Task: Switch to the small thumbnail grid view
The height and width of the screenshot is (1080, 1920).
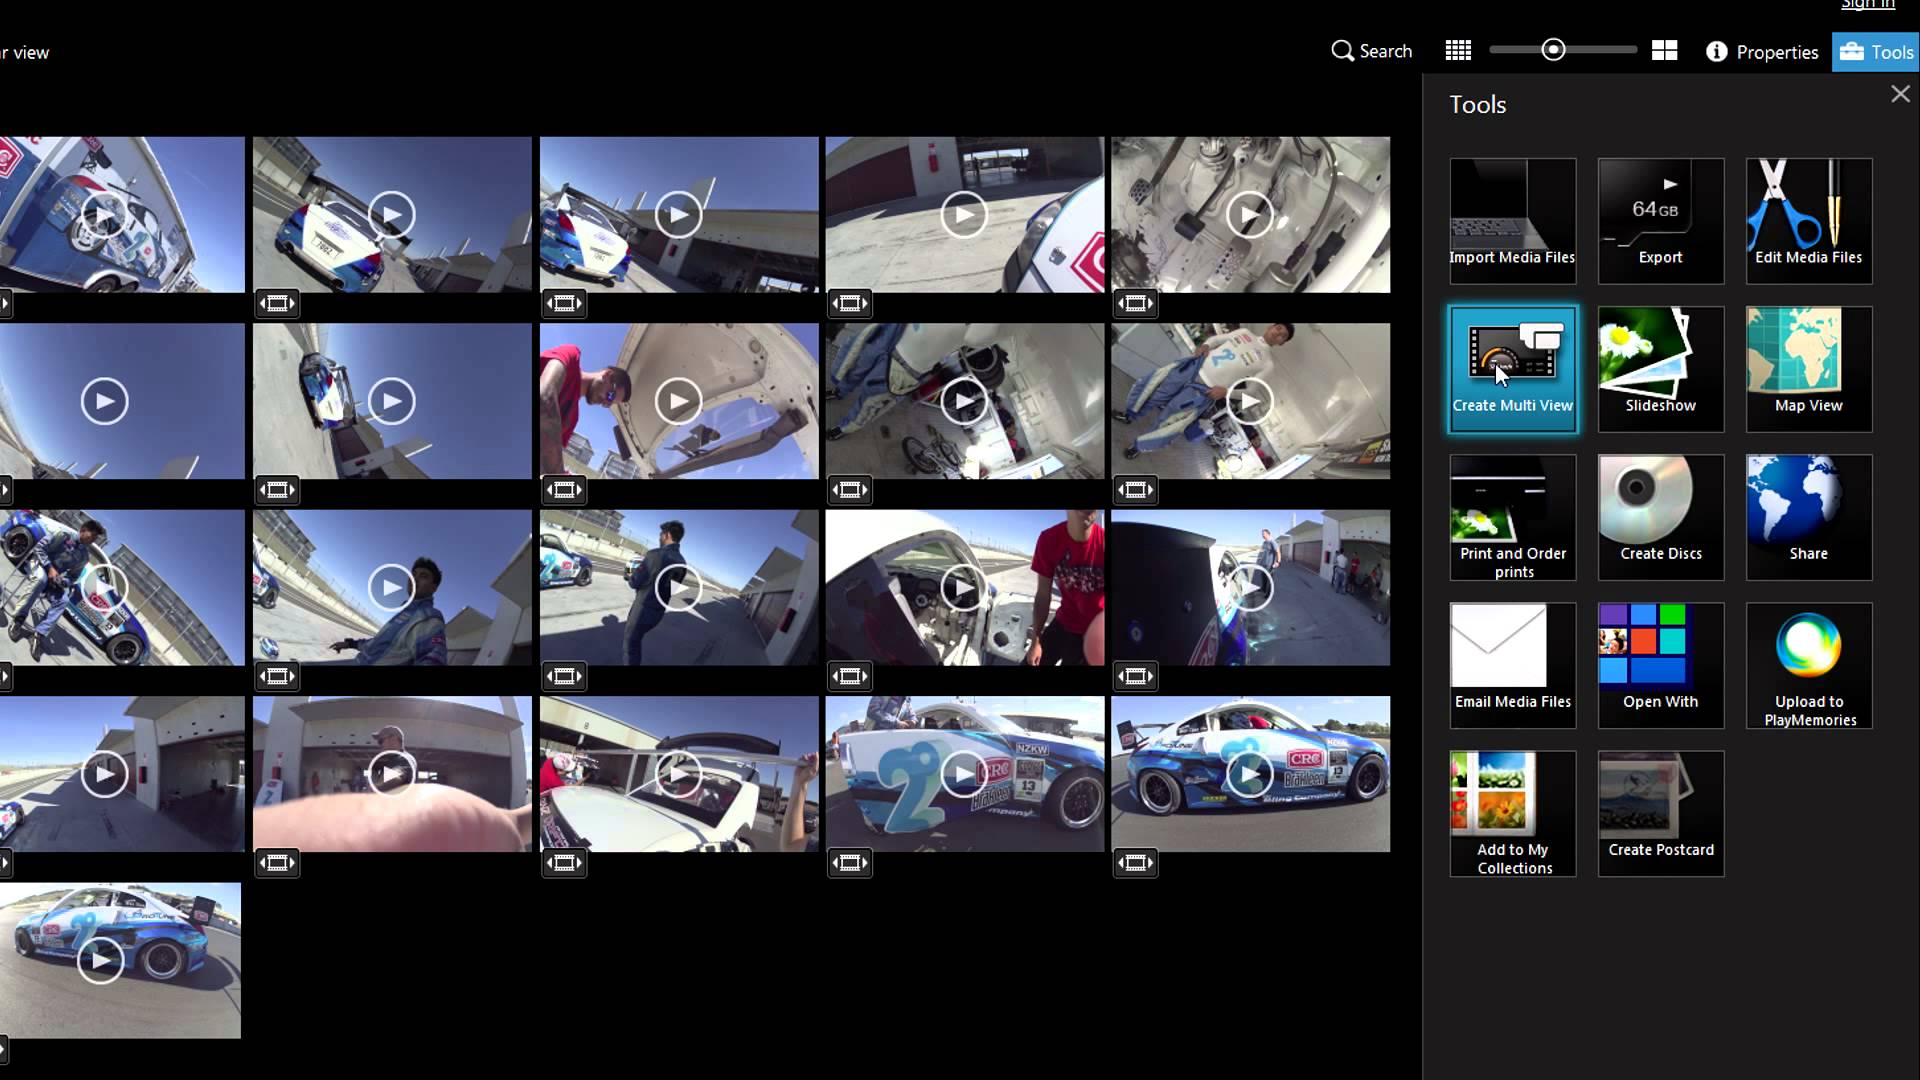Action: (1458, 51)
